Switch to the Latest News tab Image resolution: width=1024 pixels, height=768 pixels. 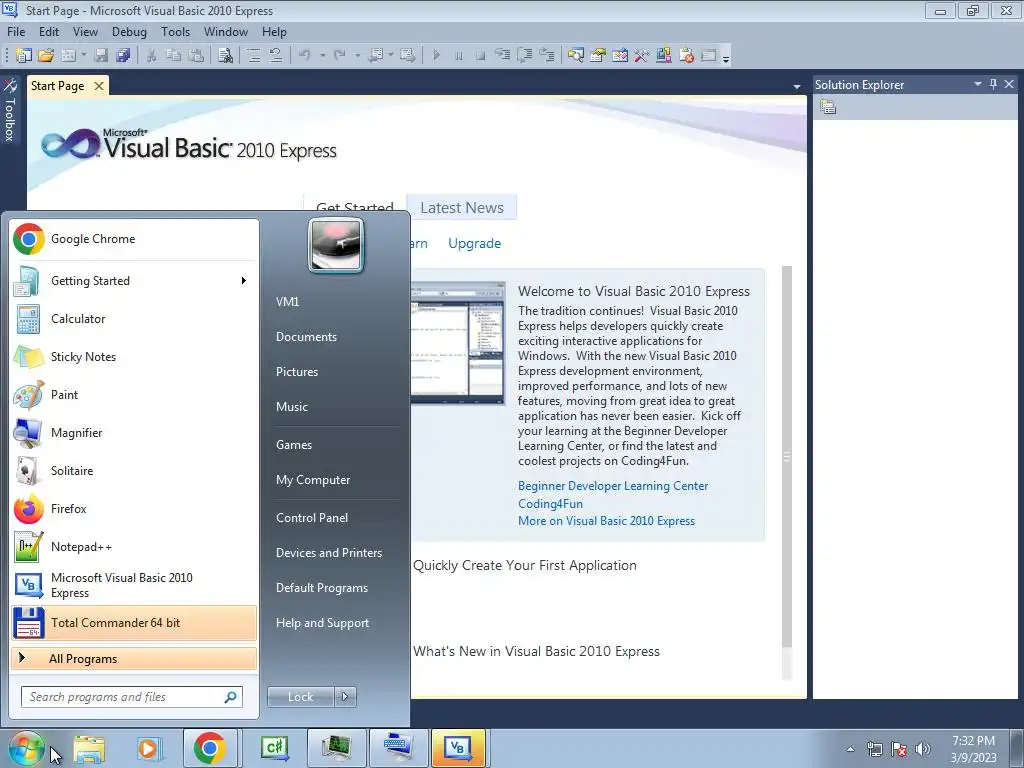pos(462,208)
